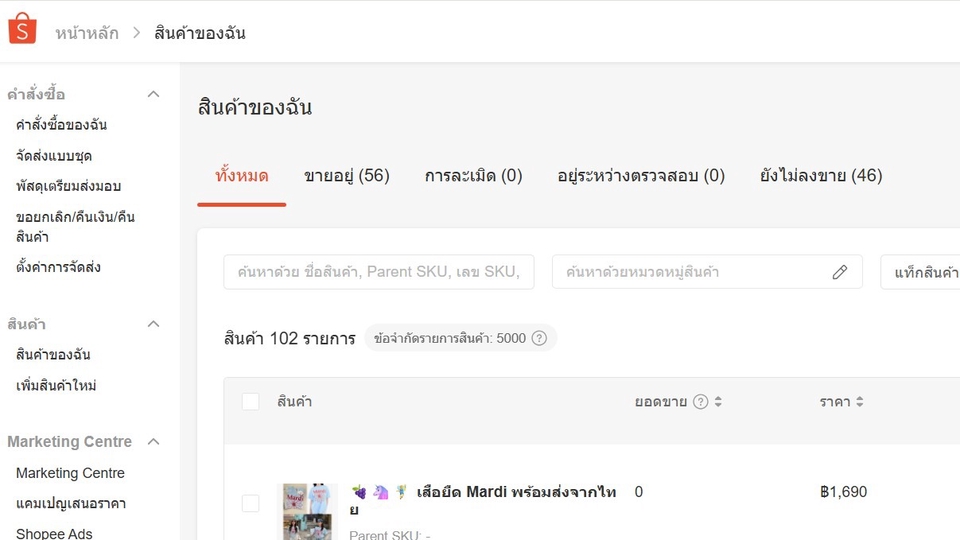
Task: Open the Mardi t-shirt product thumbnail
Action: [307, 511]
